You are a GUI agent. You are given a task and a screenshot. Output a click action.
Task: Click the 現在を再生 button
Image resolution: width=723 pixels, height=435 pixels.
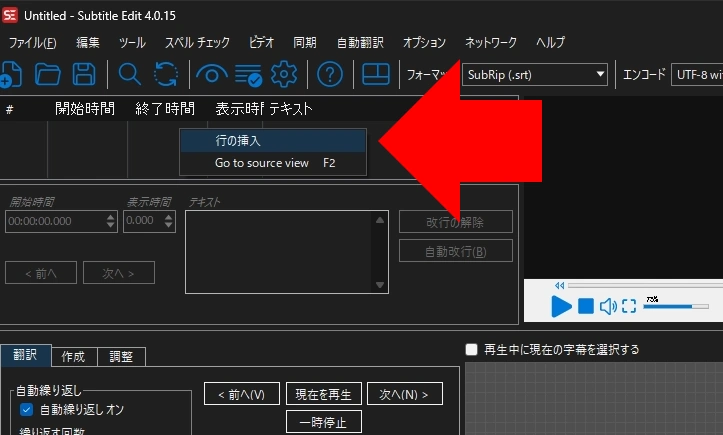324,394
